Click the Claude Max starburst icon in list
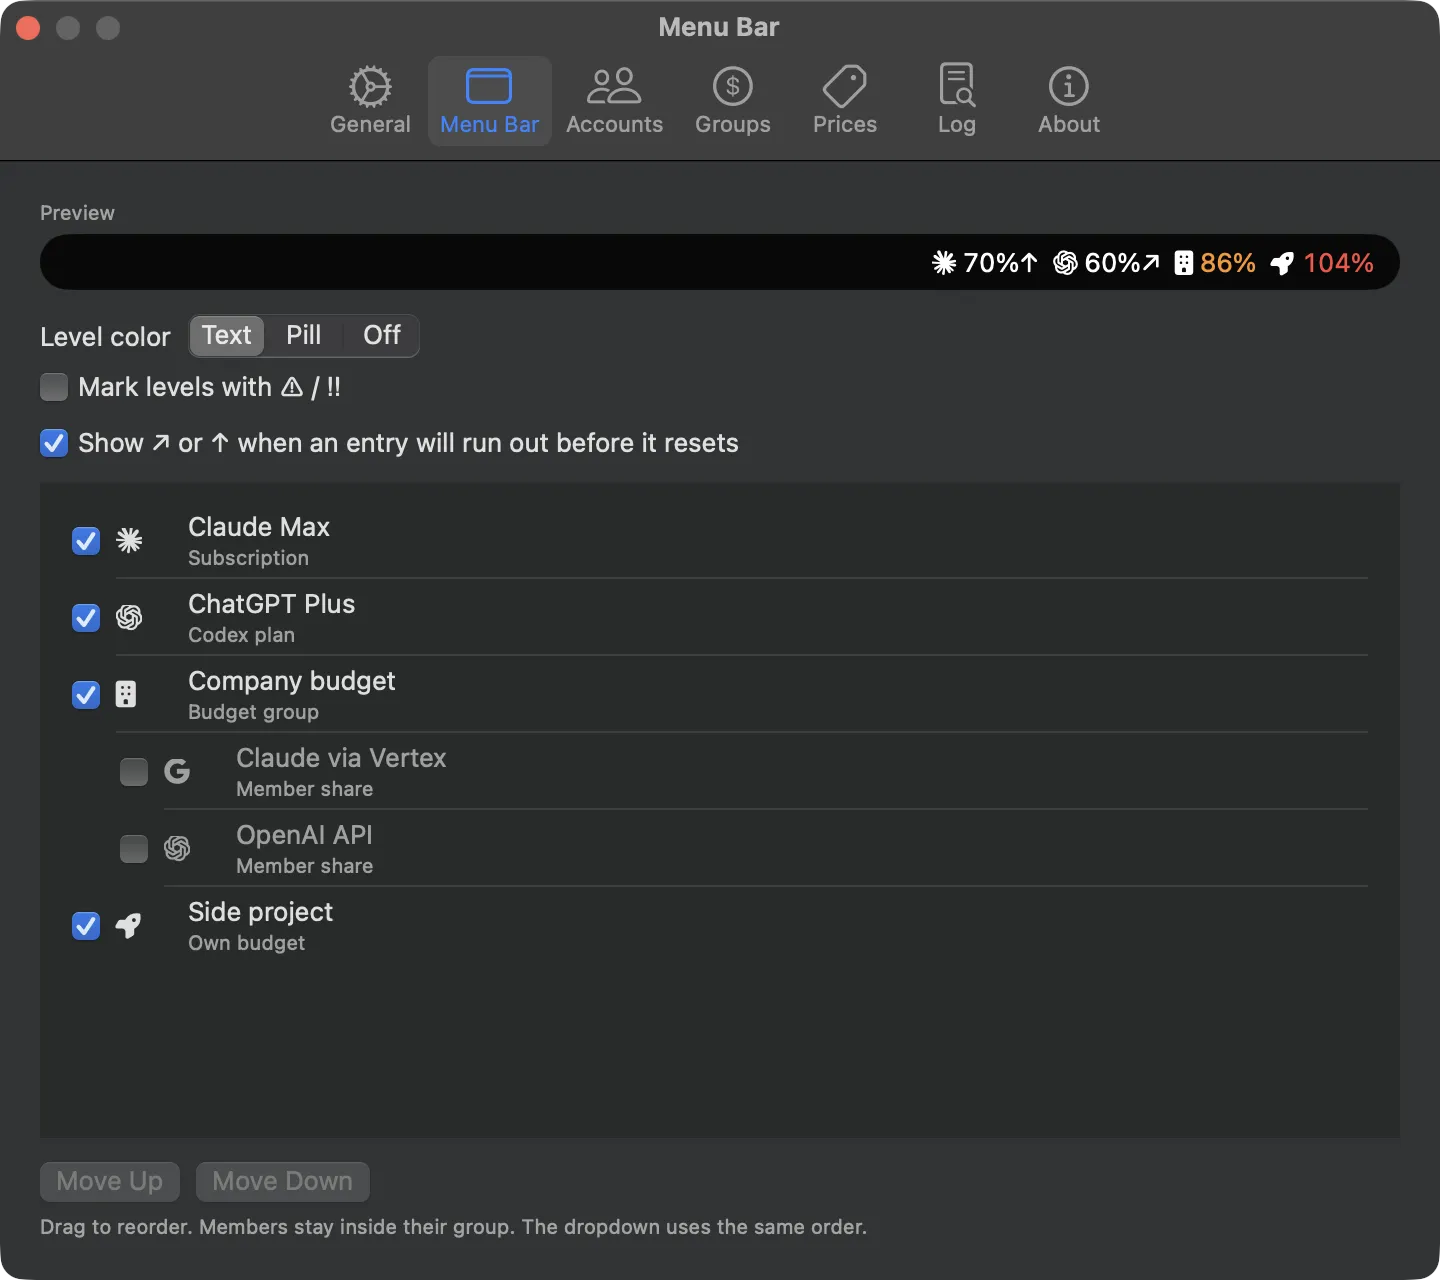 129,541
